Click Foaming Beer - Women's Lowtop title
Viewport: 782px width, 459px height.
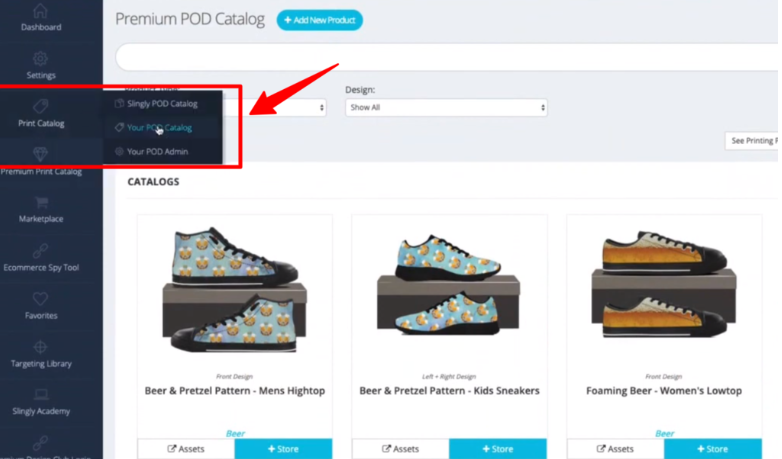coord(664,391)
